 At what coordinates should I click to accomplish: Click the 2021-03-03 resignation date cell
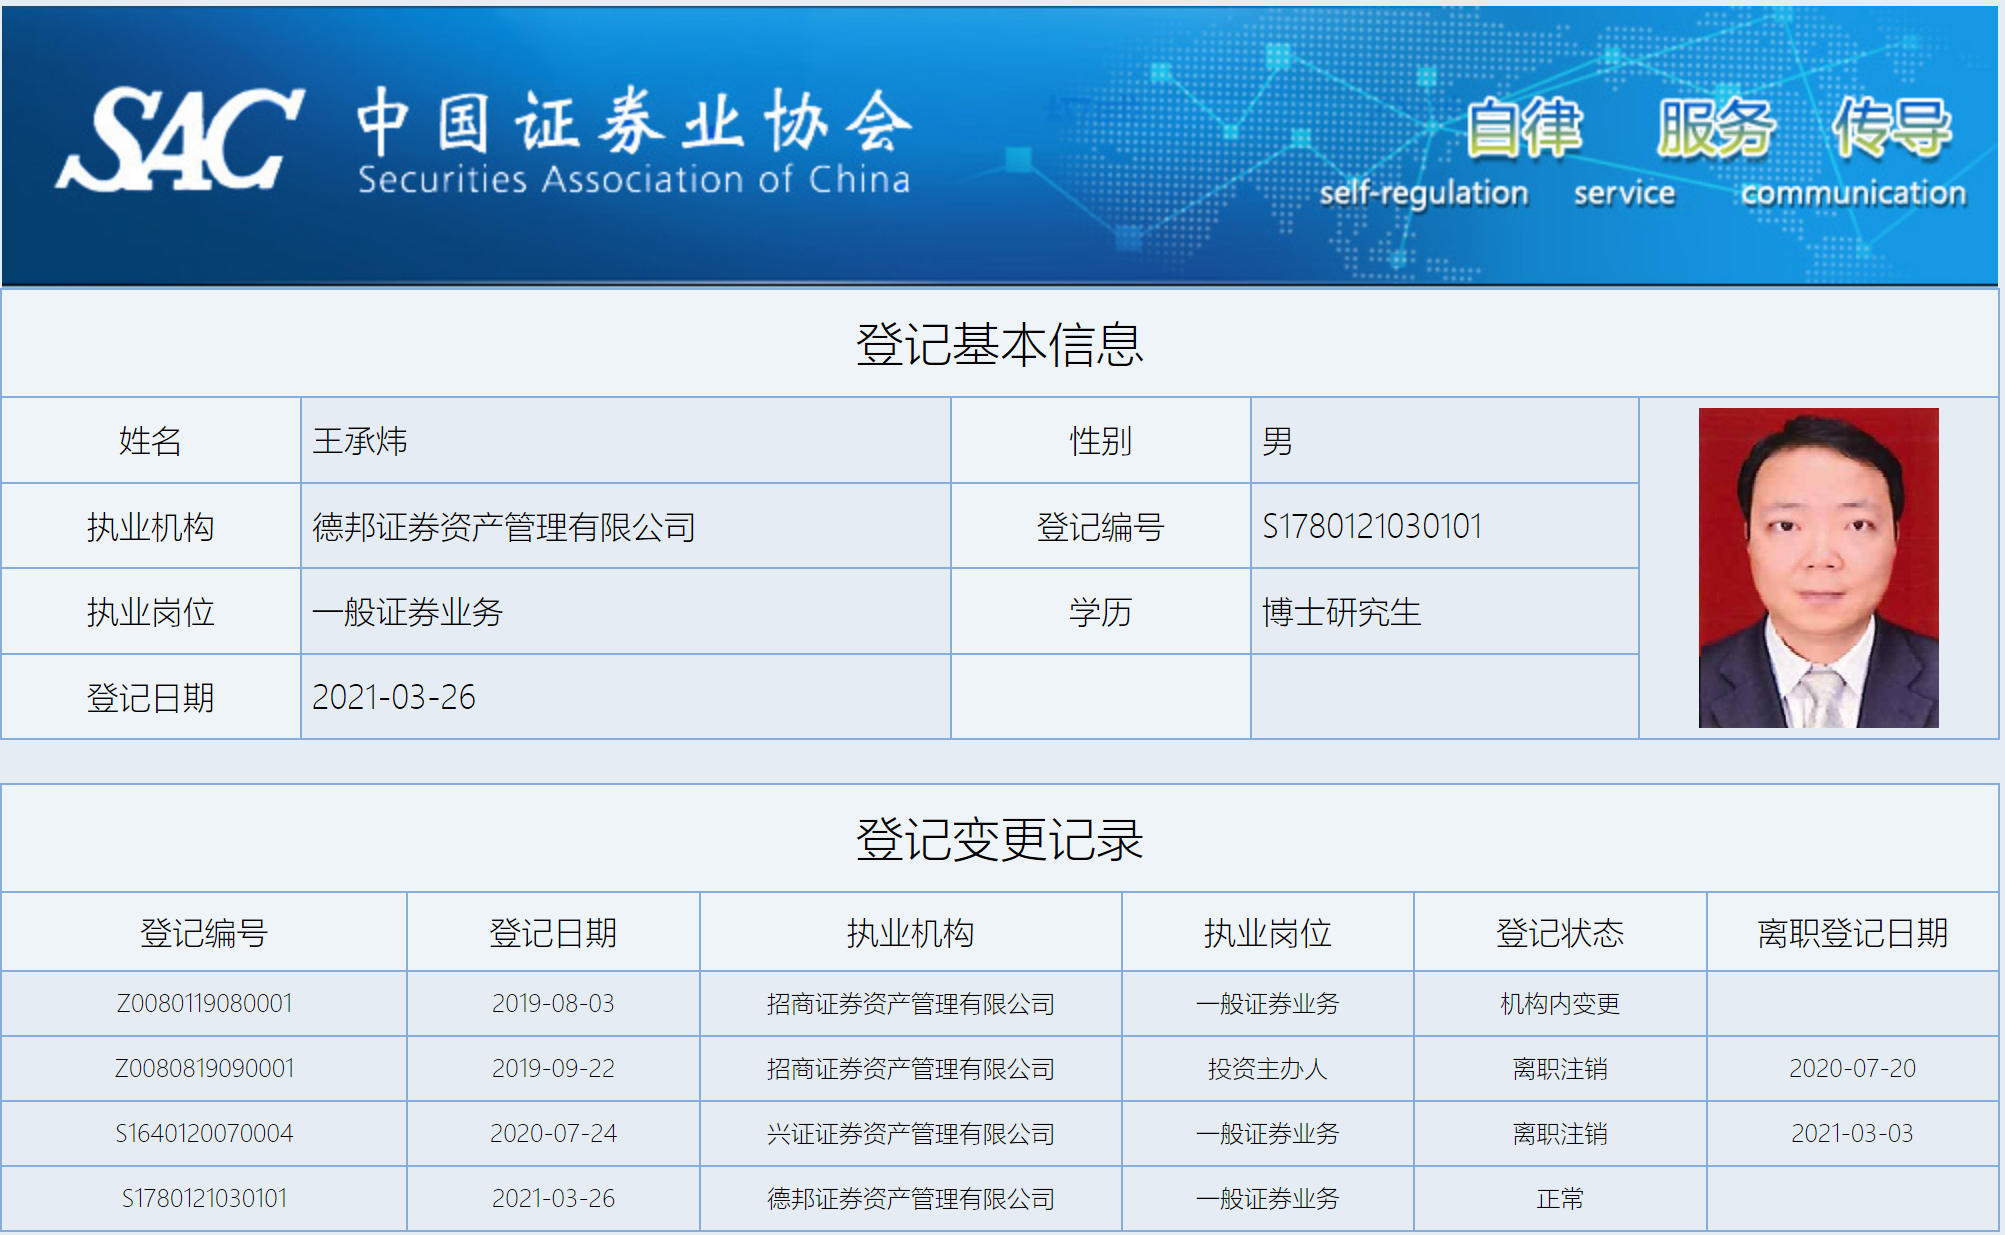coord(1852,1133)
